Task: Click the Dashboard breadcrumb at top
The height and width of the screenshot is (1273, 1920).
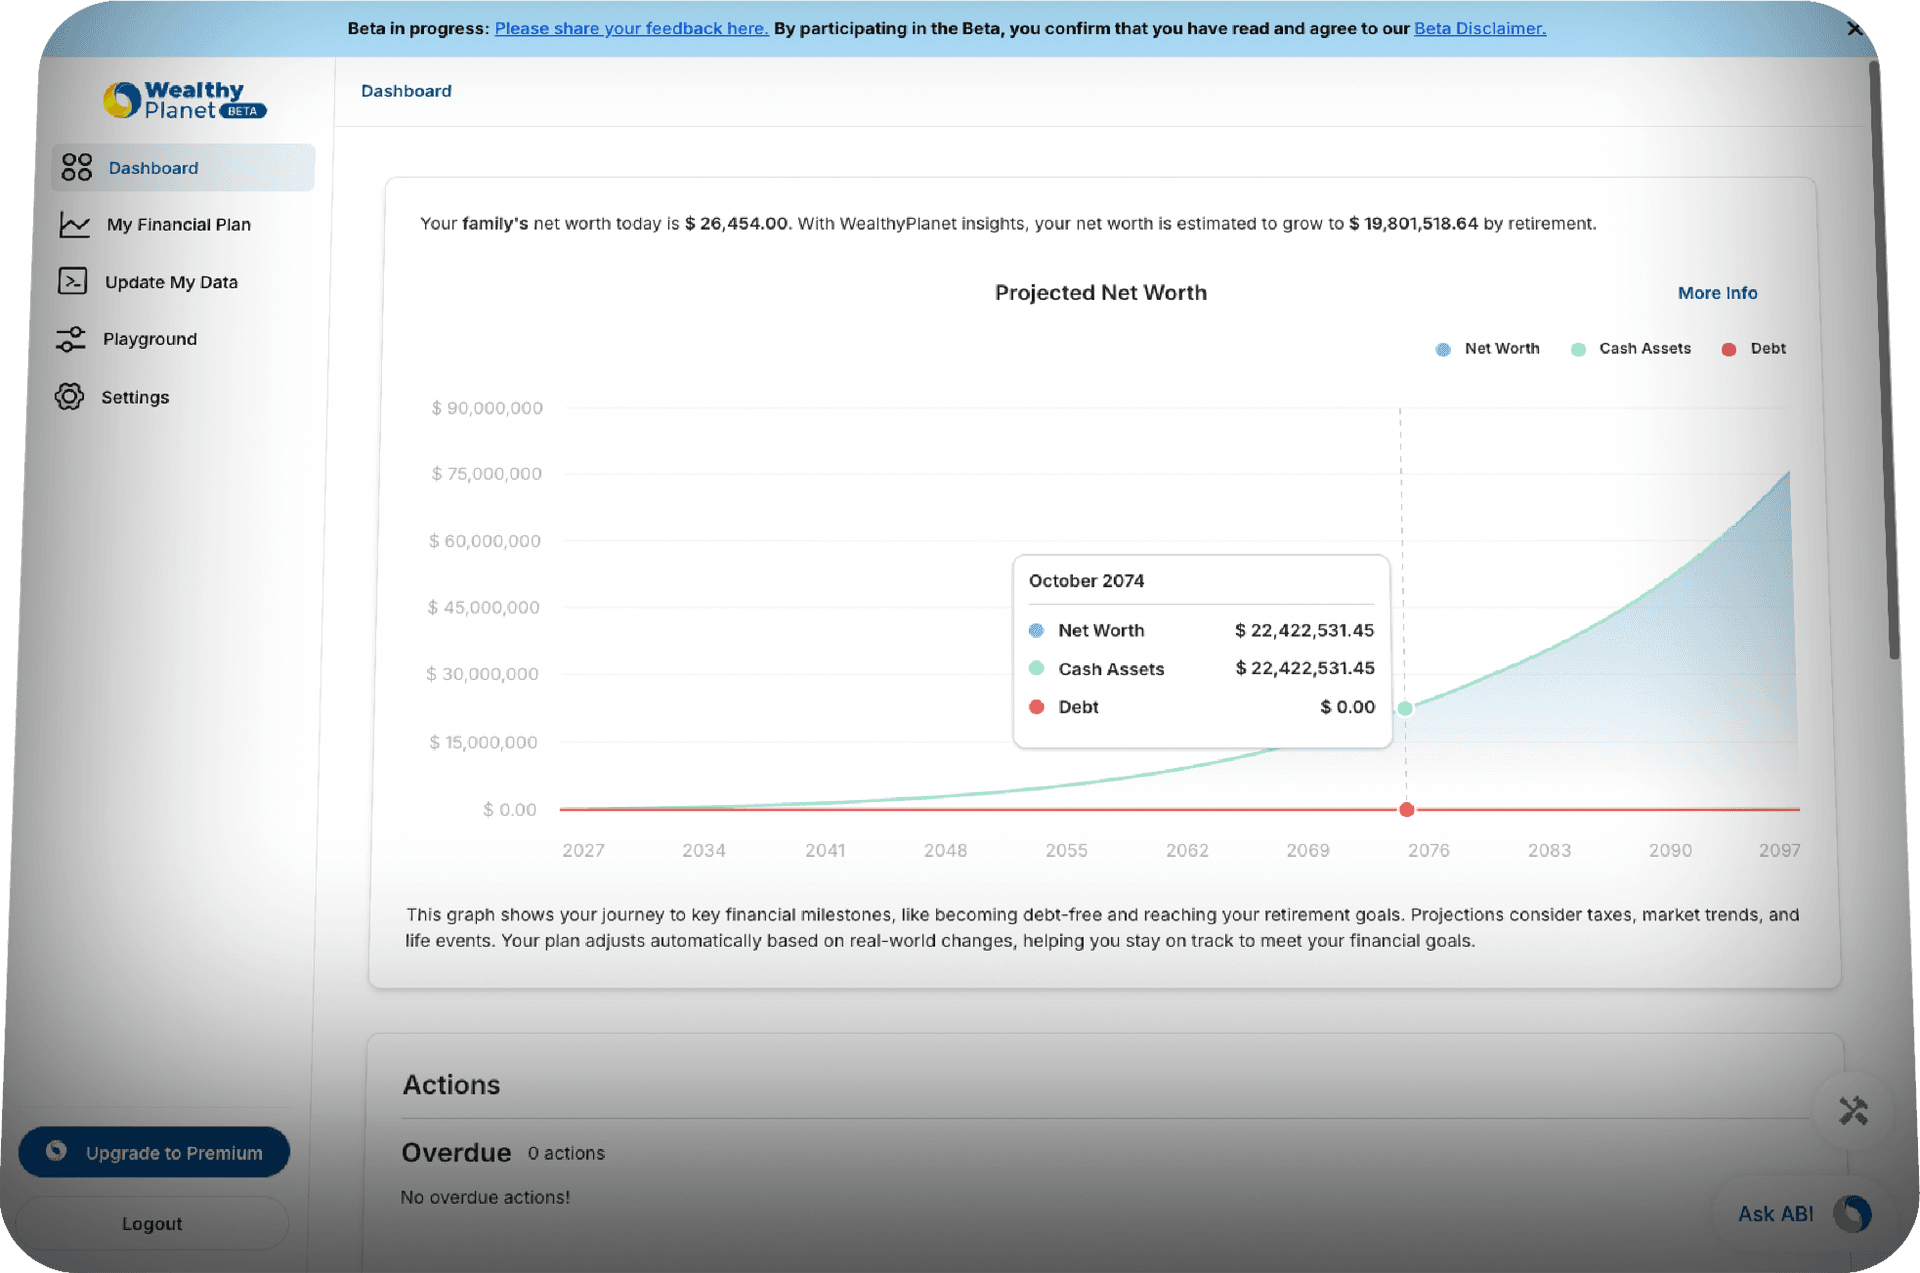Action: 406,90
